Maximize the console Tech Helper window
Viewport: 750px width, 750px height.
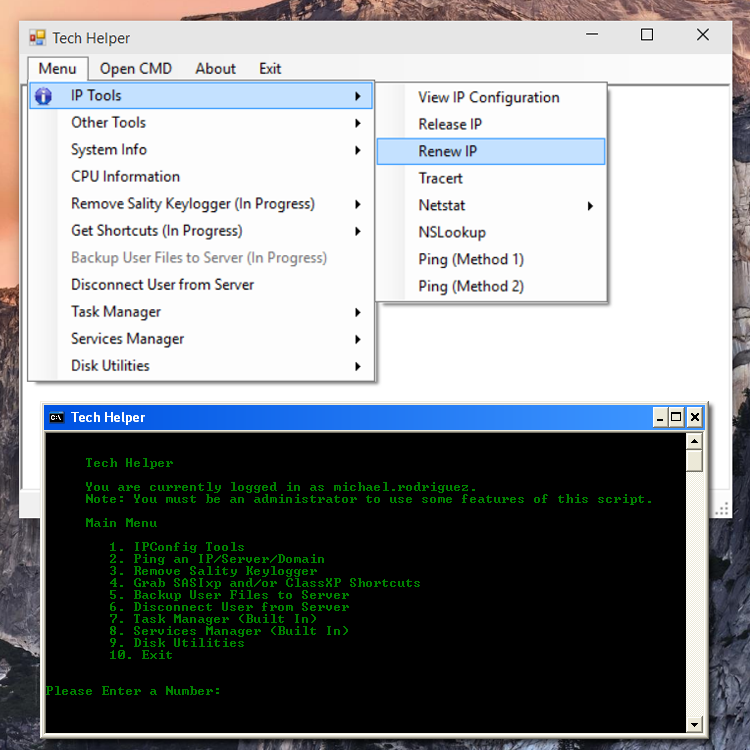coord(676,417)
